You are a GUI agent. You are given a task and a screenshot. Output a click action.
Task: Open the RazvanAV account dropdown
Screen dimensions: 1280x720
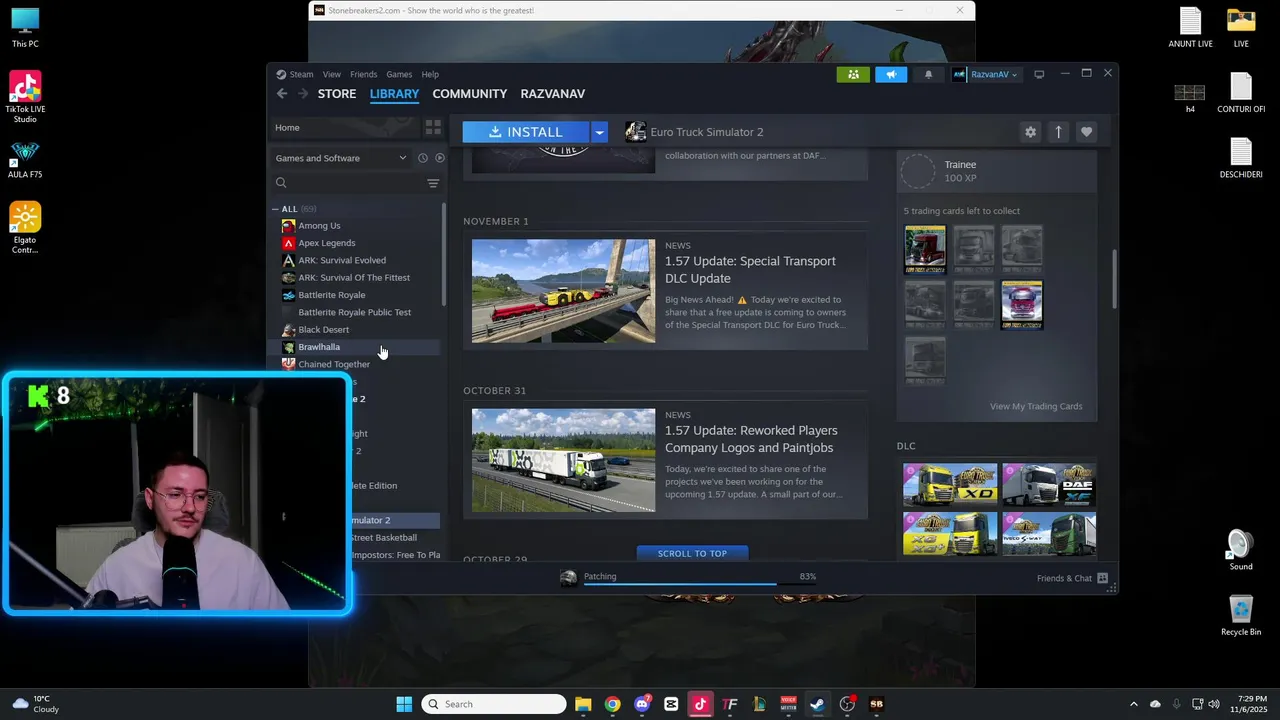(986, 74)
